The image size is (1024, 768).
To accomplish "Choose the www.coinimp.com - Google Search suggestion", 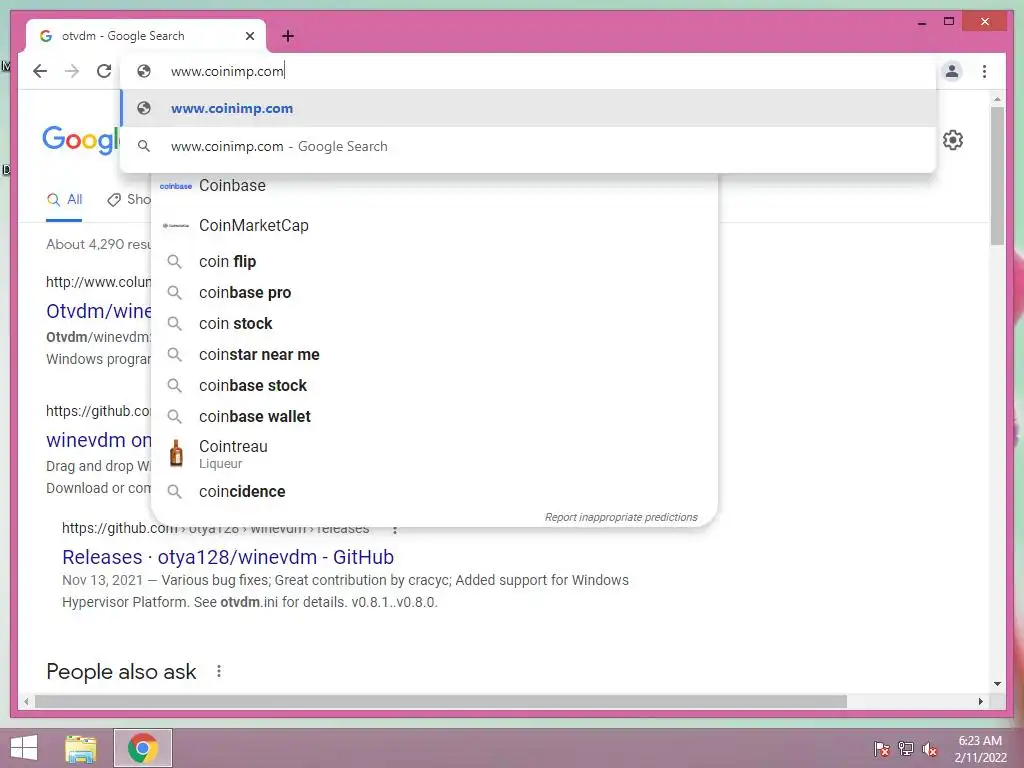I will (528, 146).
